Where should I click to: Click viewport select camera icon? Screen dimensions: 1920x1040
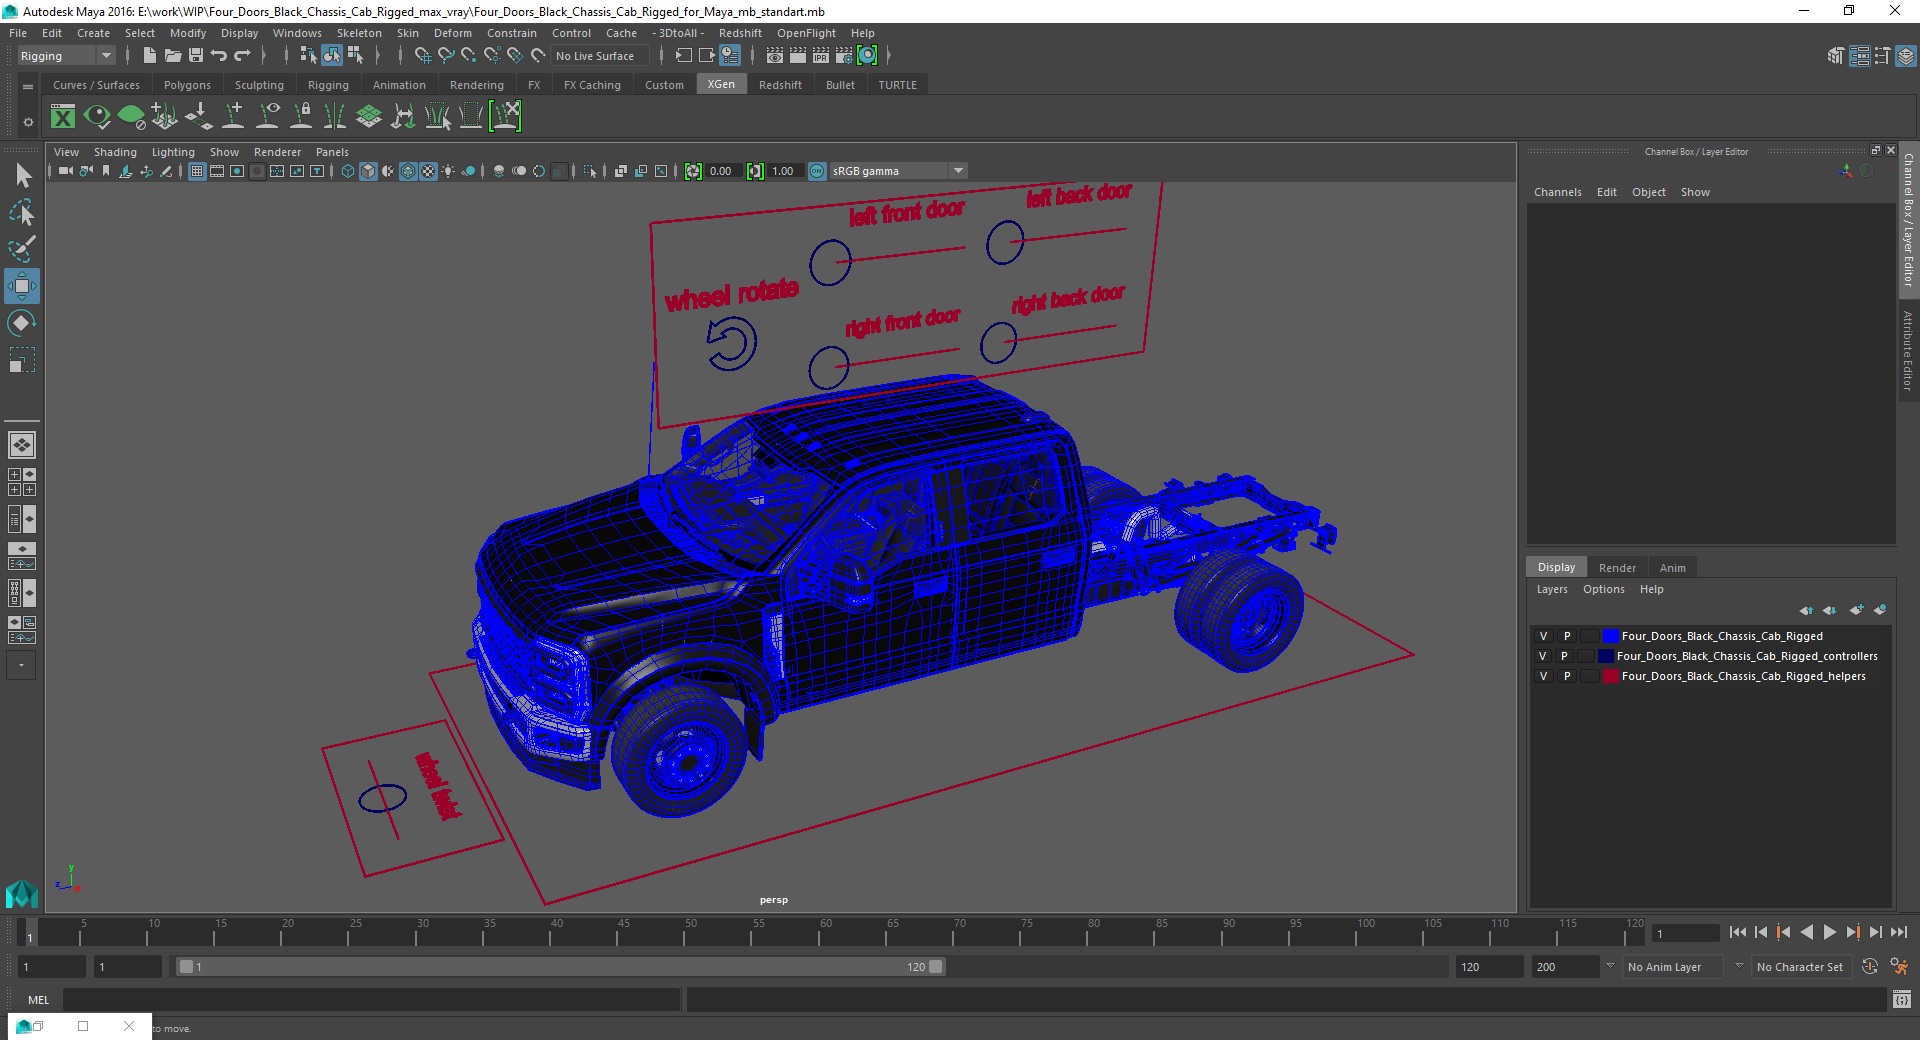[x=65, y=171]
